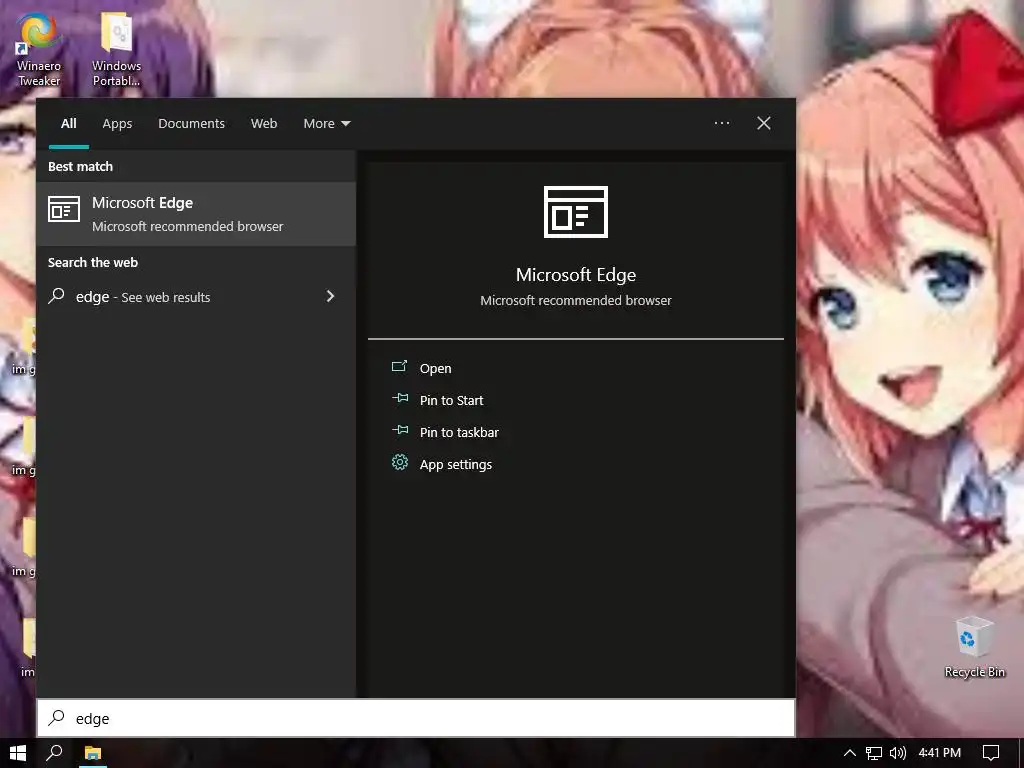
Task: Switch to the Web tab
Action: point(264,123)
